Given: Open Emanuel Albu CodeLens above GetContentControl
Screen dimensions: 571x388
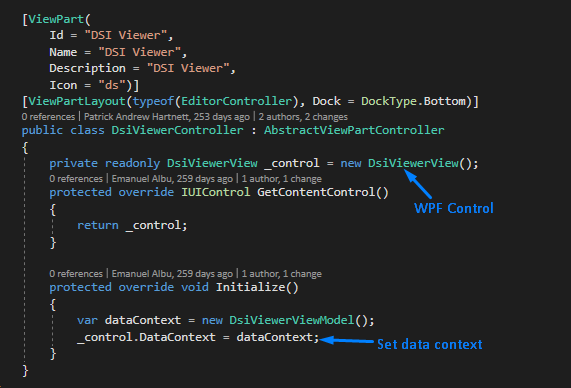Looking at the screenshot, I should [x=172, y=179].
